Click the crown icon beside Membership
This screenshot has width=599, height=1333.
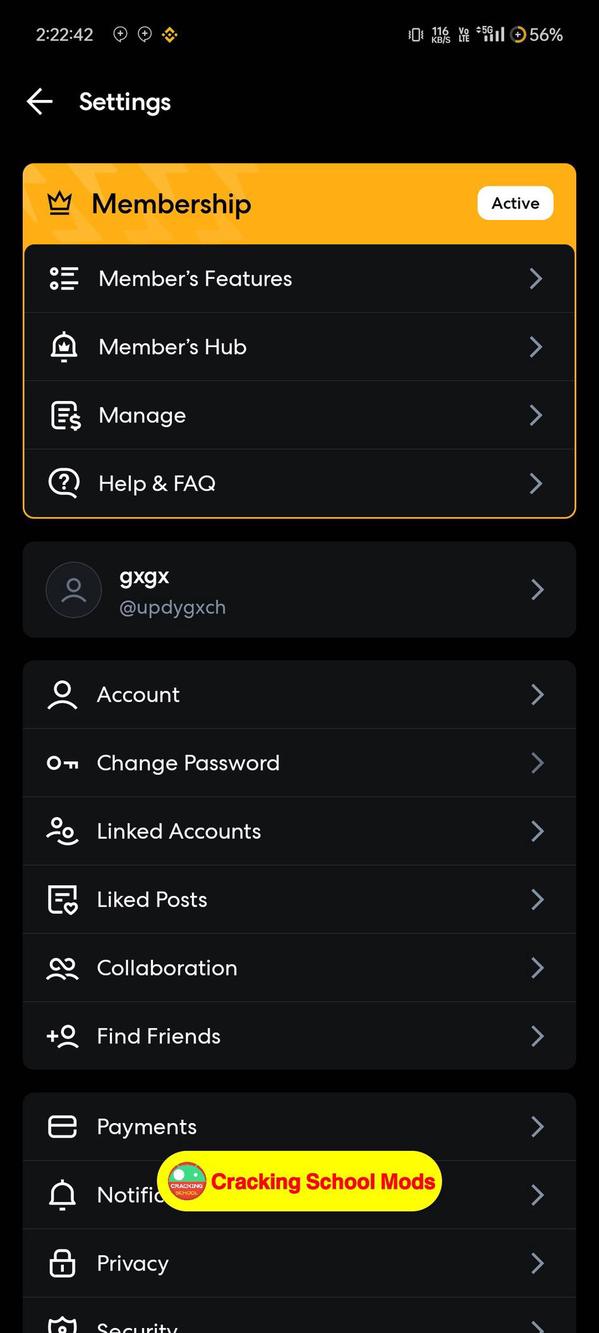pos(61,202)
